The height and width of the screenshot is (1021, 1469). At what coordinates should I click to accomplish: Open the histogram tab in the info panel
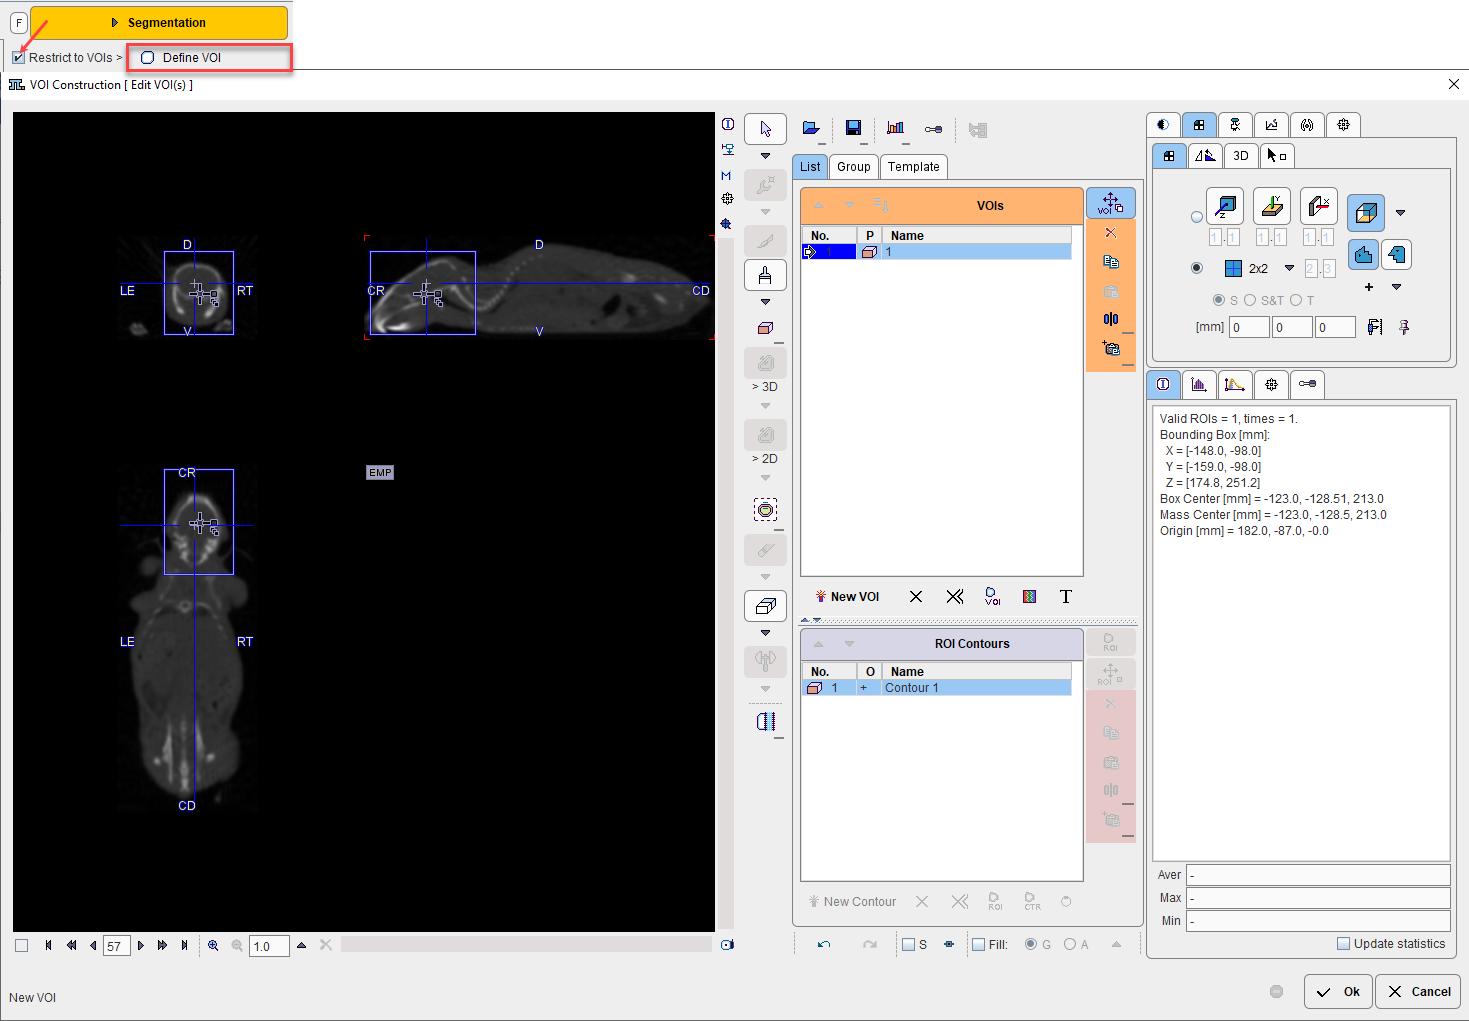1199,384
